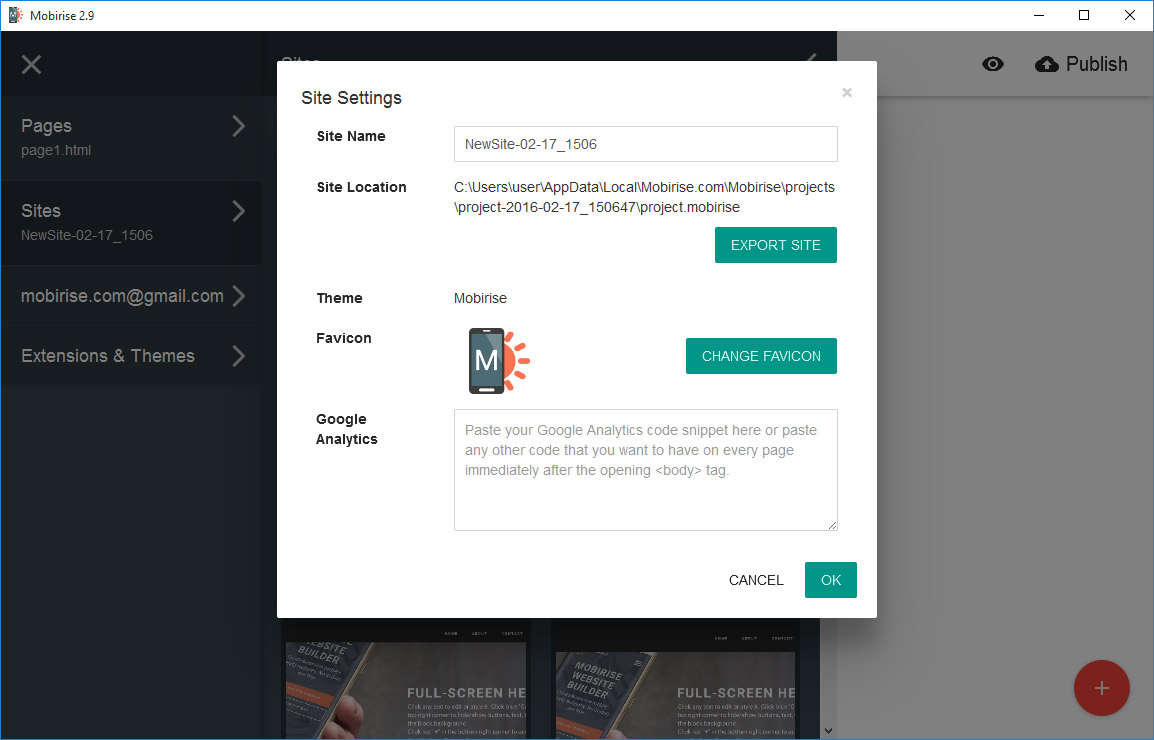Minimize the Mobirise window
Screen dimensions: 1154x740
(x=1038, y=15)
